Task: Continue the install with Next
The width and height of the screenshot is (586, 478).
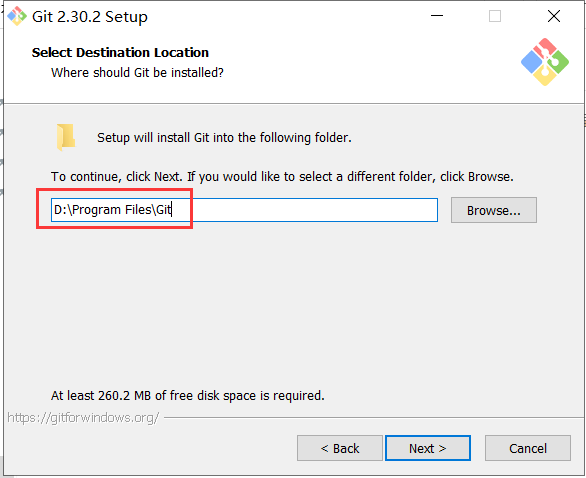Action: coord(428,448)
